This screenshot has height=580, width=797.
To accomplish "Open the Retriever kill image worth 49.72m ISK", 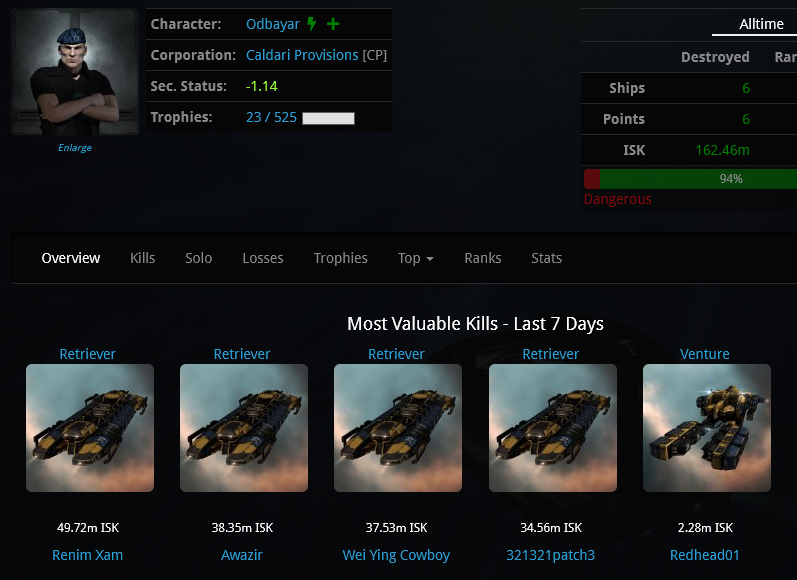I will coord(90,428).
